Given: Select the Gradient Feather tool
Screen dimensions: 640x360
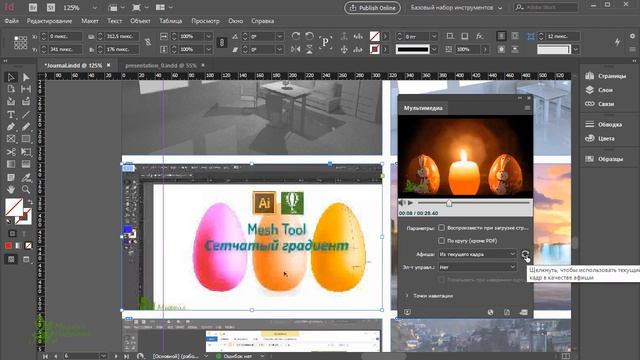Looking at the screenshot, I should [26, 164].
